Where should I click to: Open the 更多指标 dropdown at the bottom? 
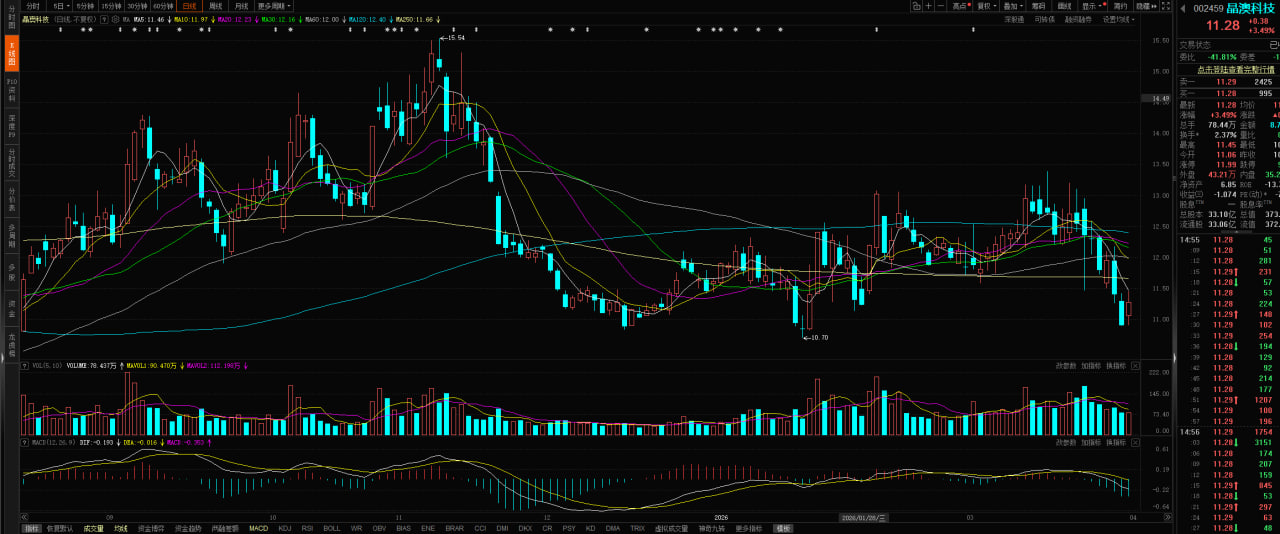750,527
